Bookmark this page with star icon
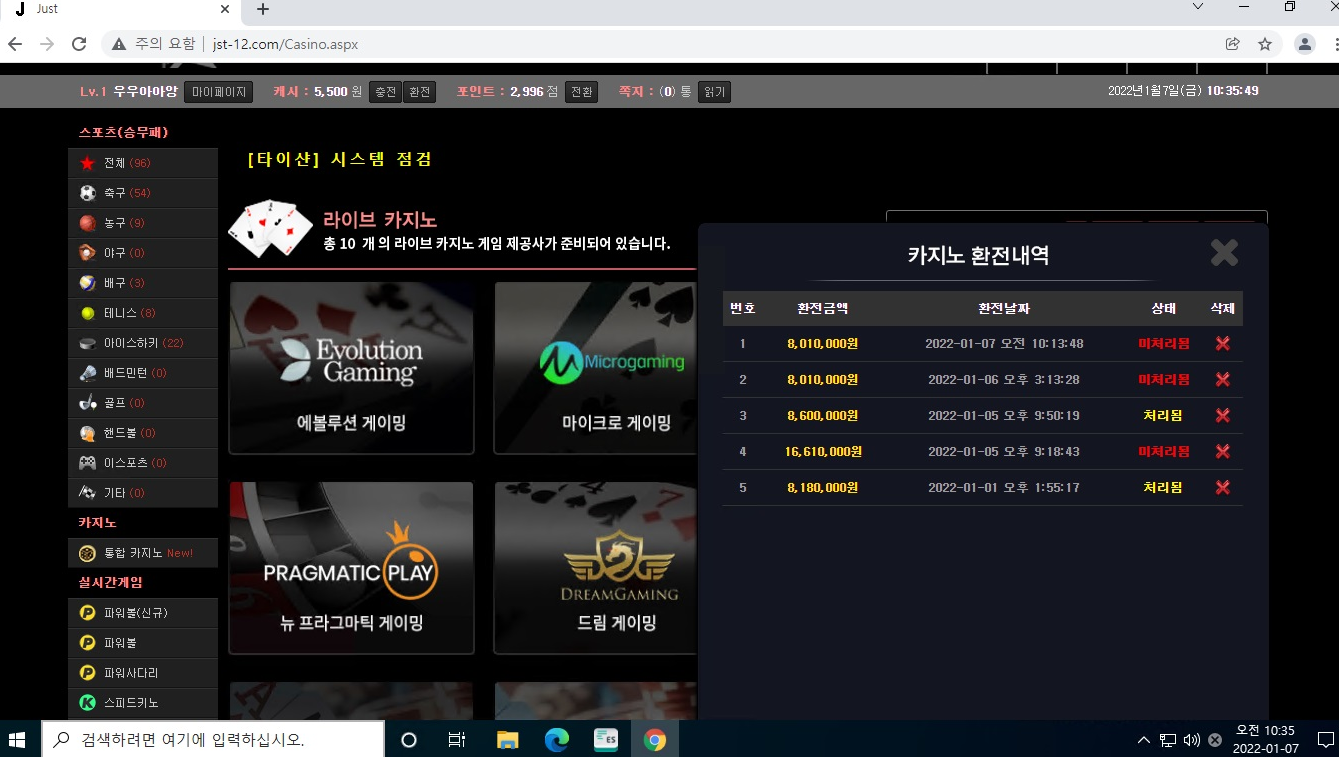Screen dimensions: 1339x757 point(1265,44)
